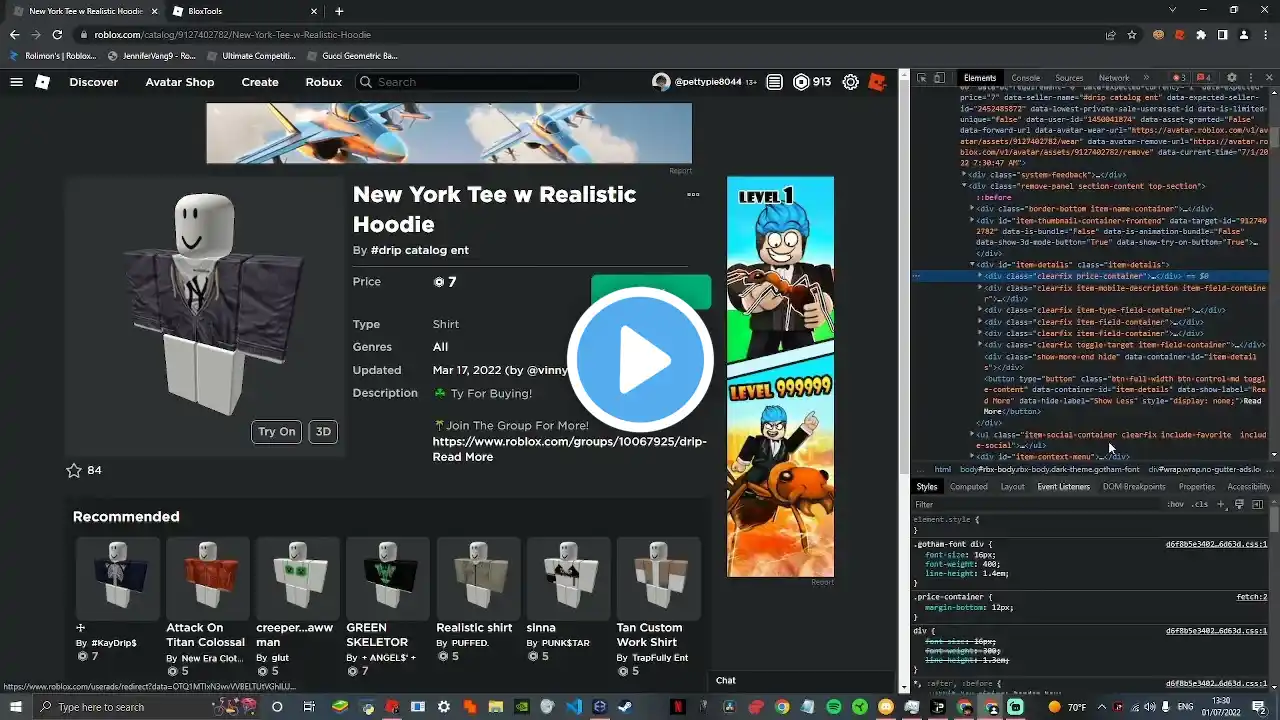Click the d6f8b5e3402 stylesheet link for .gotham-font
Screen dimensions: 1280x720
[1216, 544]
